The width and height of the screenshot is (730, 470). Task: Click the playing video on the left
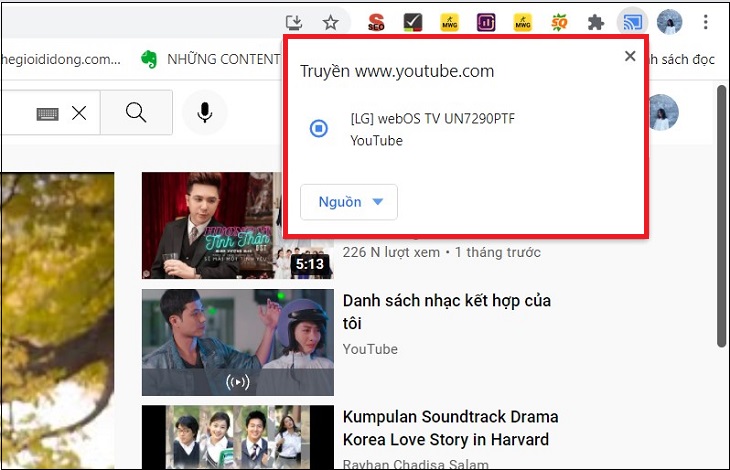(58, 320)
